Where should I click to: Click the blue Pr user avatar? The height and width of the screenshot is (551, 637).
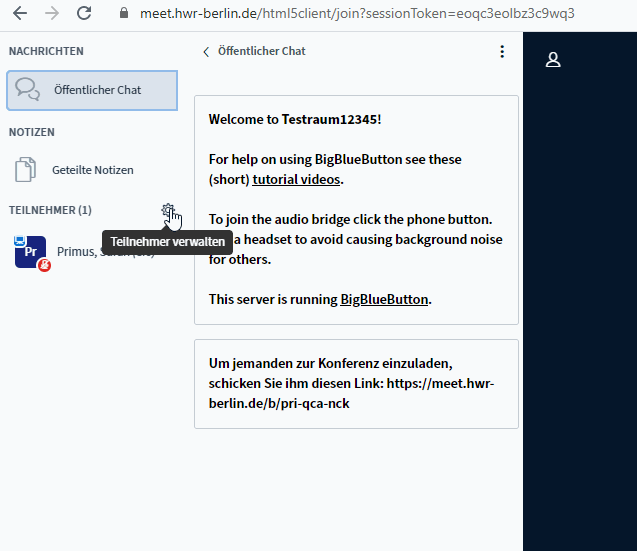[31, 253]
